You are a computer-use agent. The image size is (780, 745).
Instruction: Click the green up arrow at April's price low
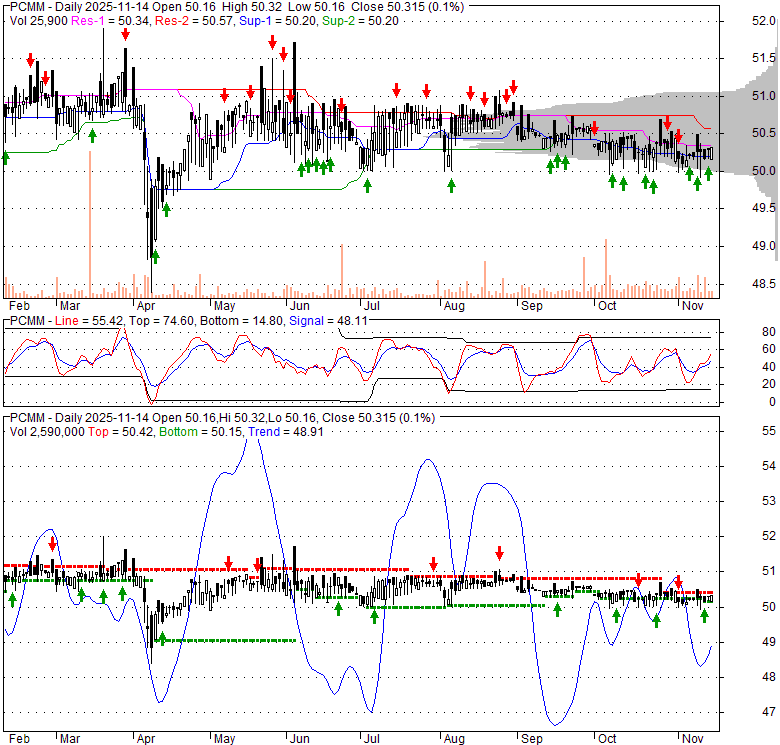(x=155, y=256)
